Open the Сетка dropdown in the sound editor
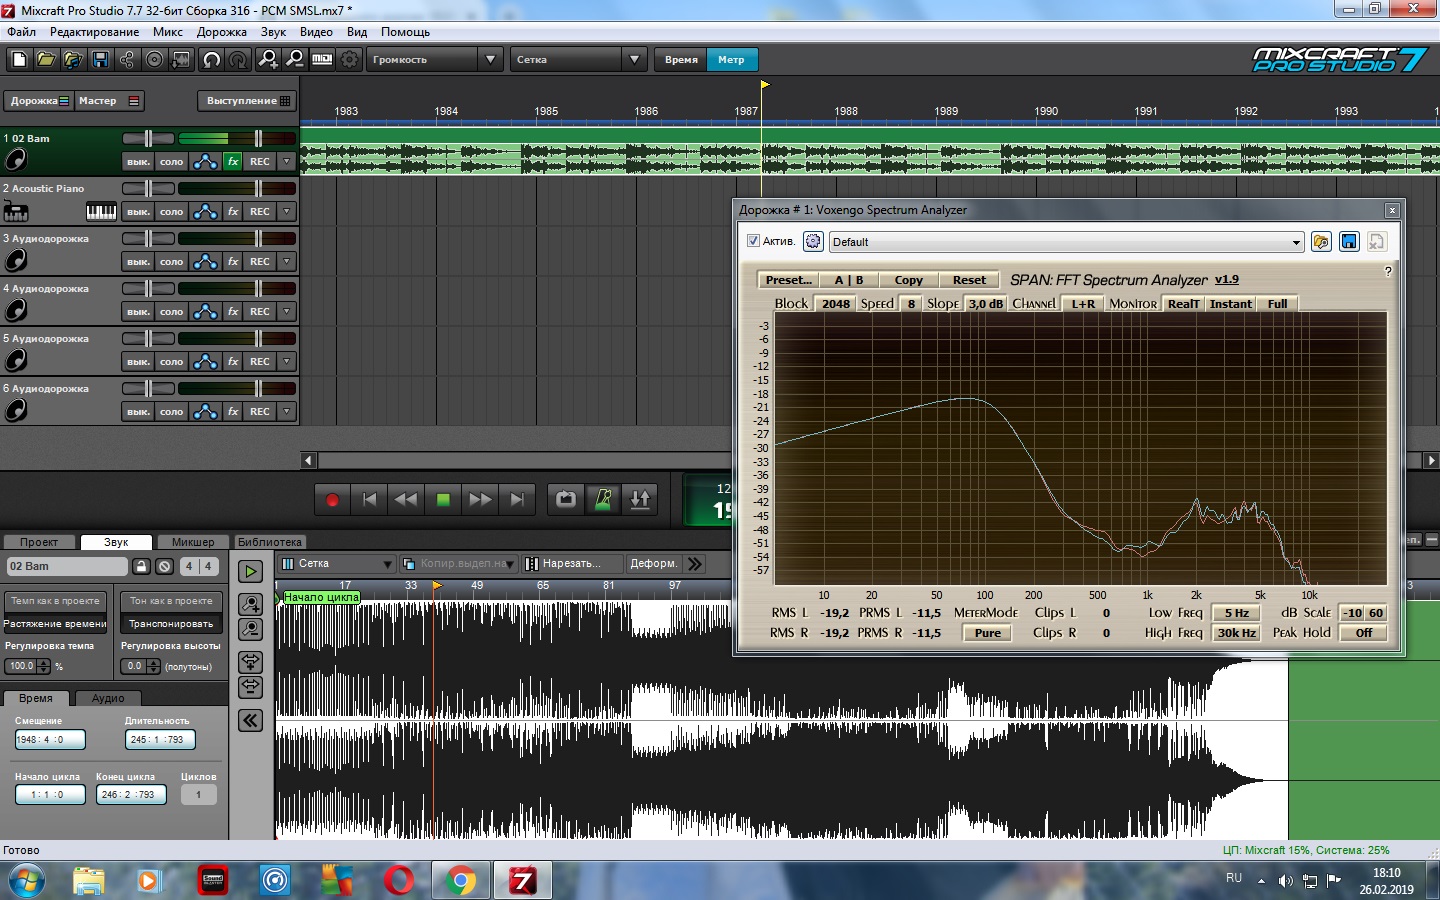 click(387, 564)
